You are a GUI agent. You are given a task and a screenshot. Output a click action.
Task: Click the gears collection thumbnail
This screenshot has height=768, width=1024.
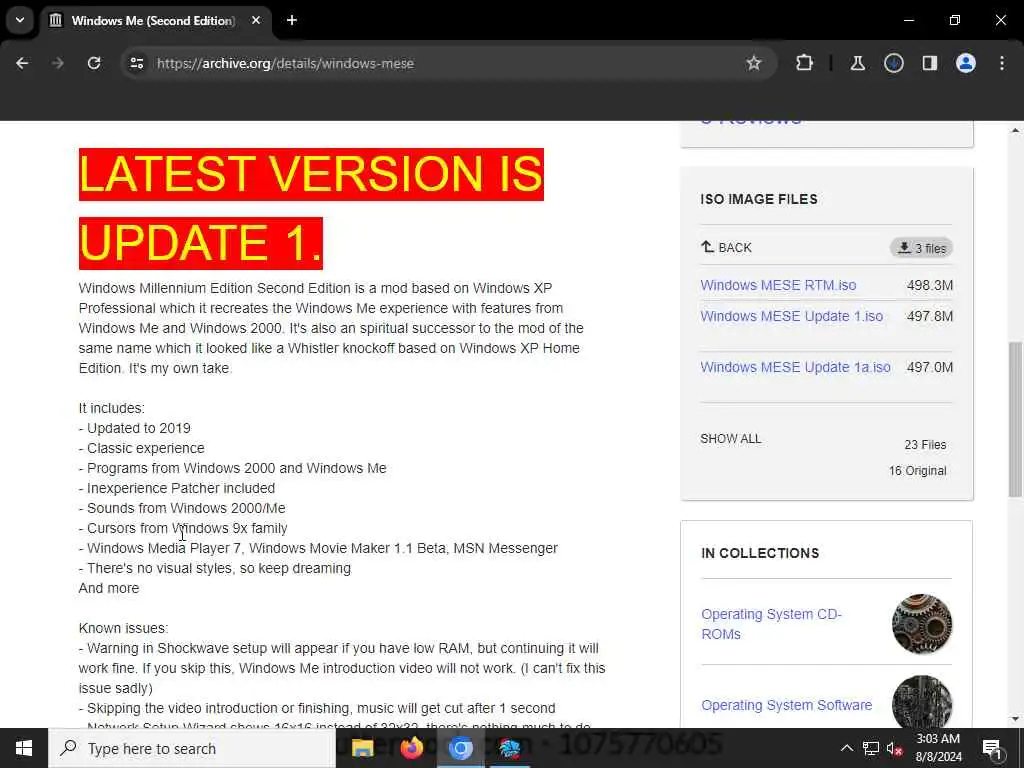[x=921, y=624]
